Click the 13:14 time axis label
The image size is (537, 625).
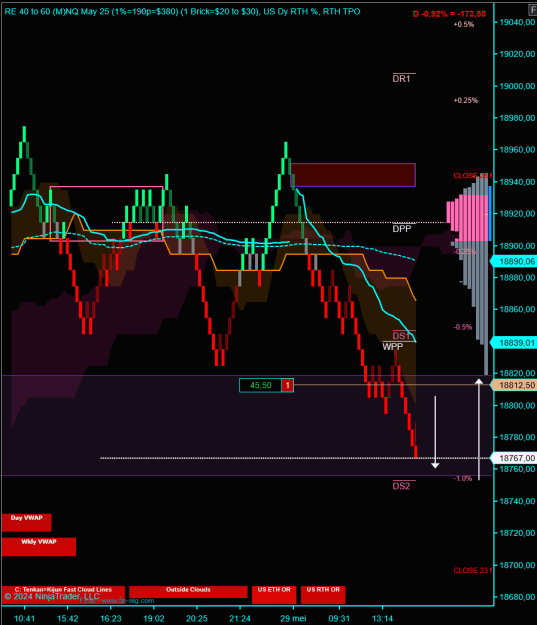pos(382,618)
